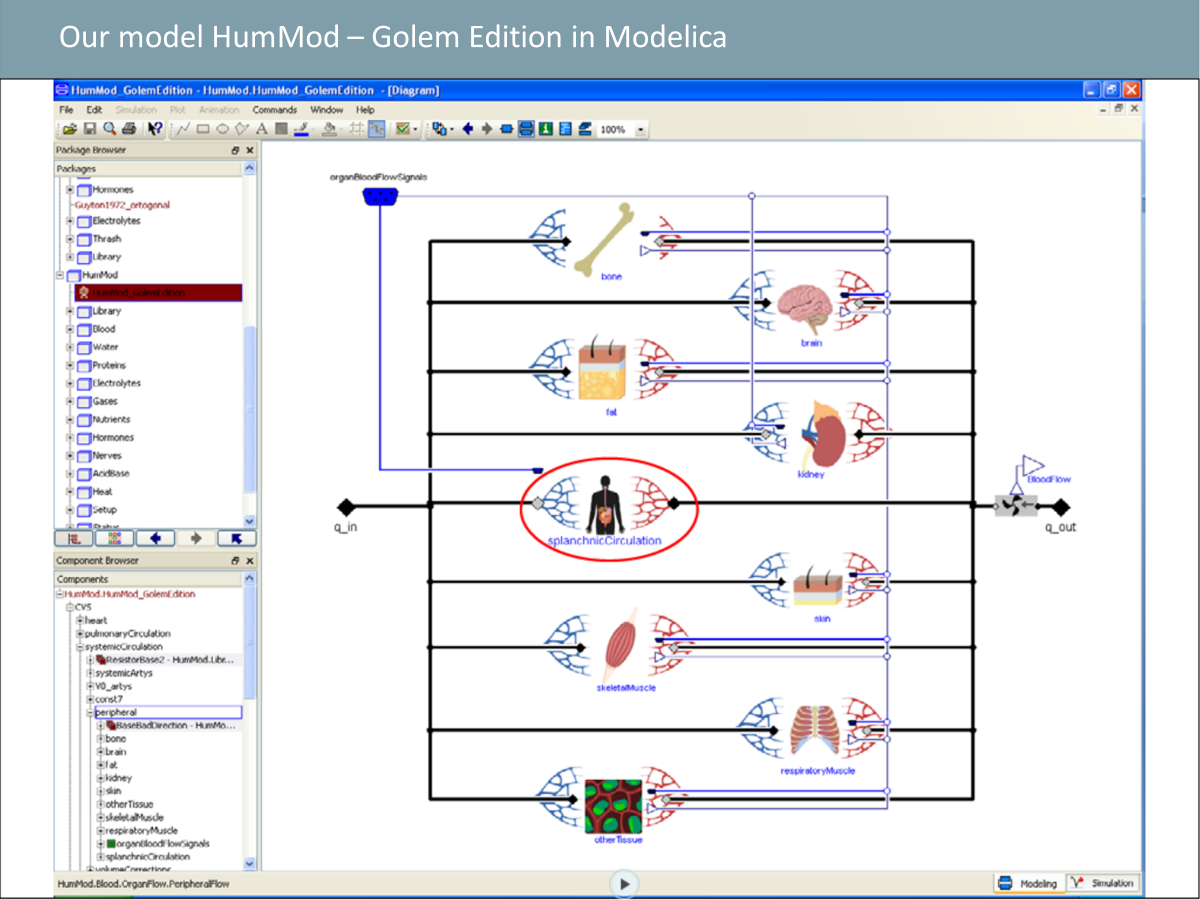
Task: Open the zoom percentage dropdown
Action: point(641,130)
